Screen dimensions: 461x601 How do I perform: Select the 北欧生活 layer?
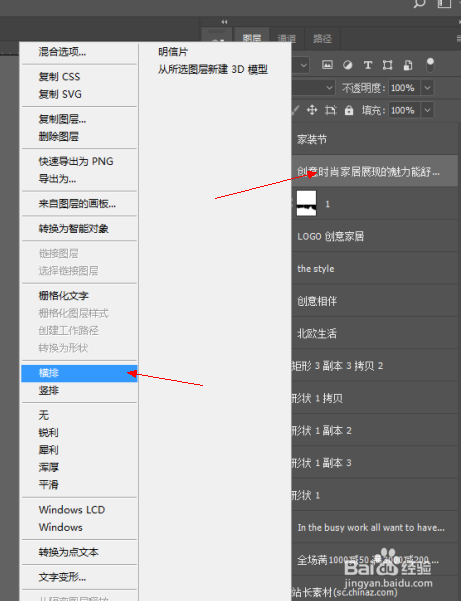pos(375,333)
